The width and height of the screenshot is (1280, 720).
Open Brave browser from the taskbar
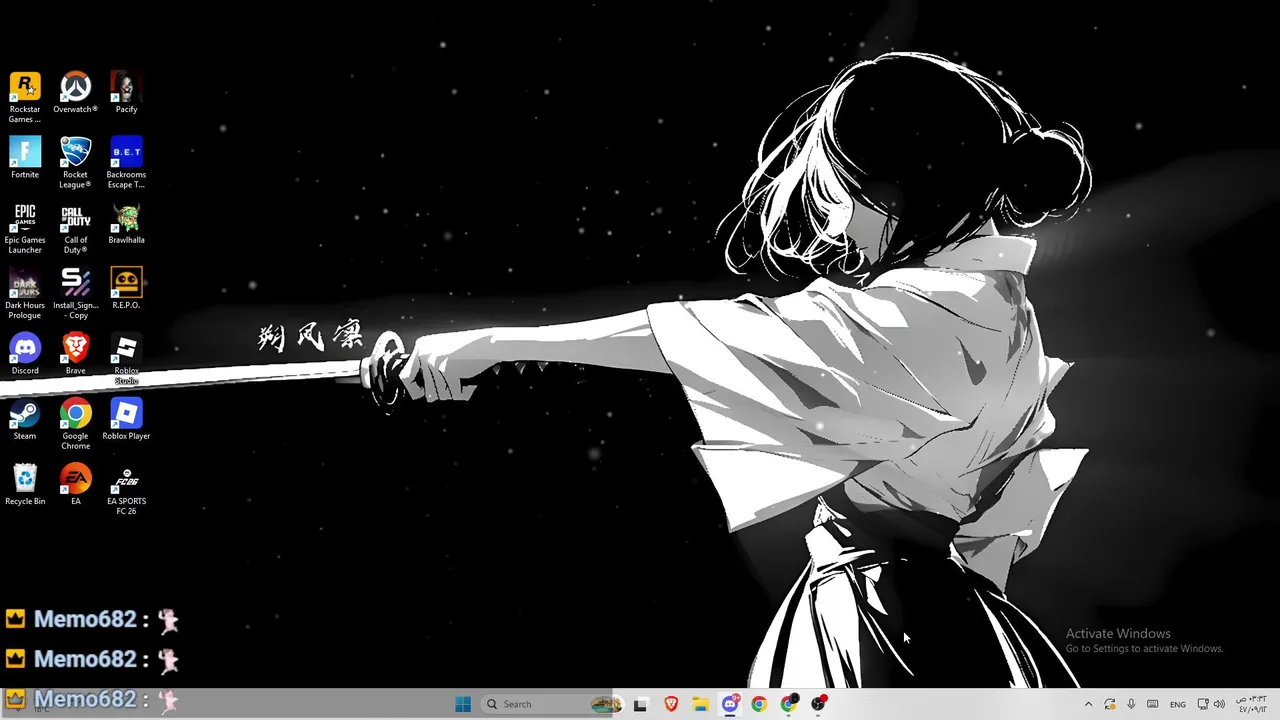(x=671, y=704)
